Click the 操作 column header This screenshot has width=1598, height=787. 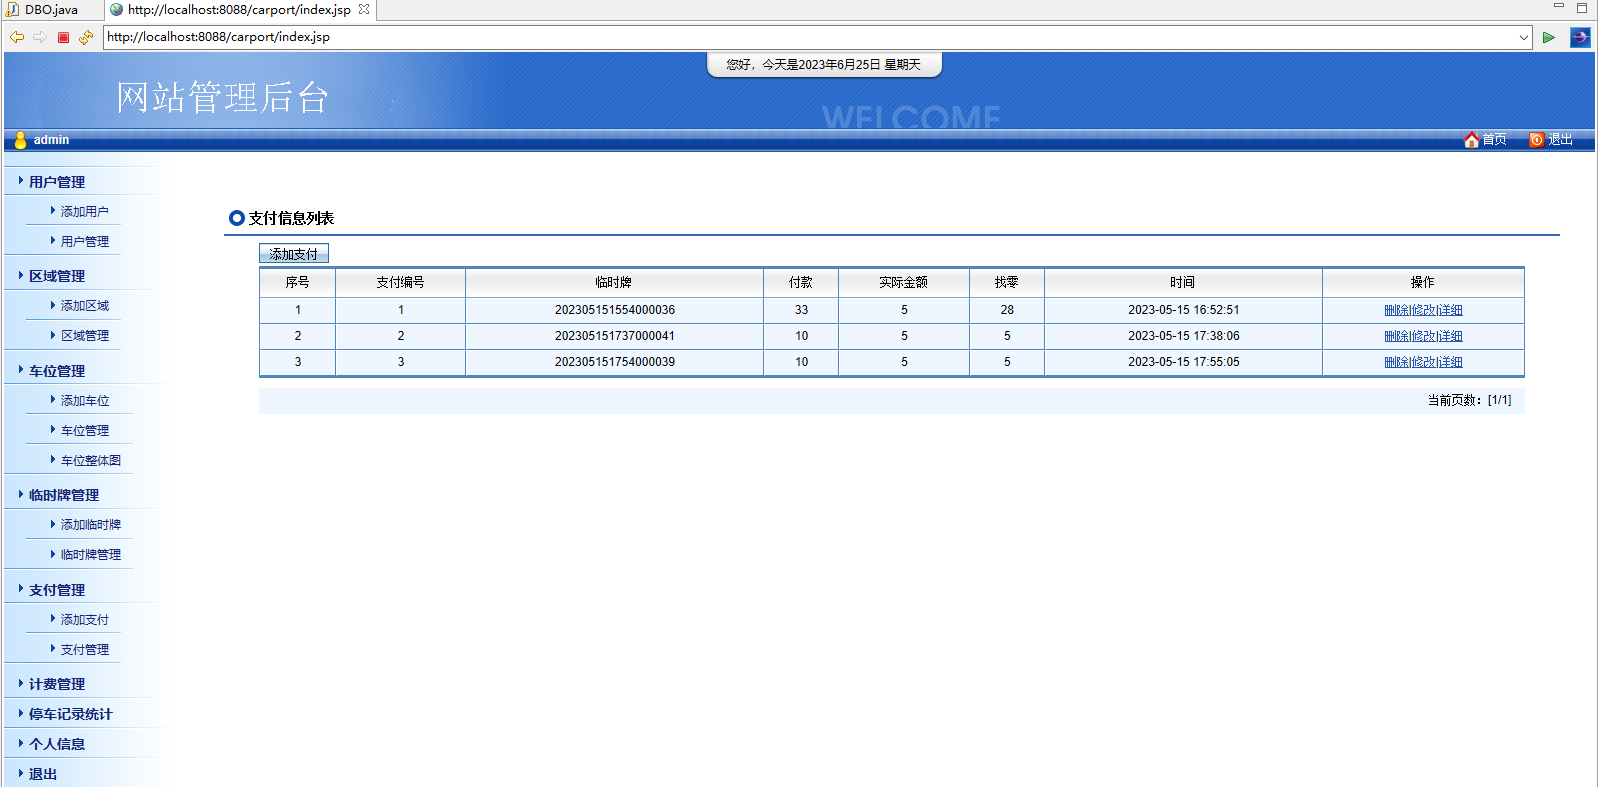tap(1423, 283)
